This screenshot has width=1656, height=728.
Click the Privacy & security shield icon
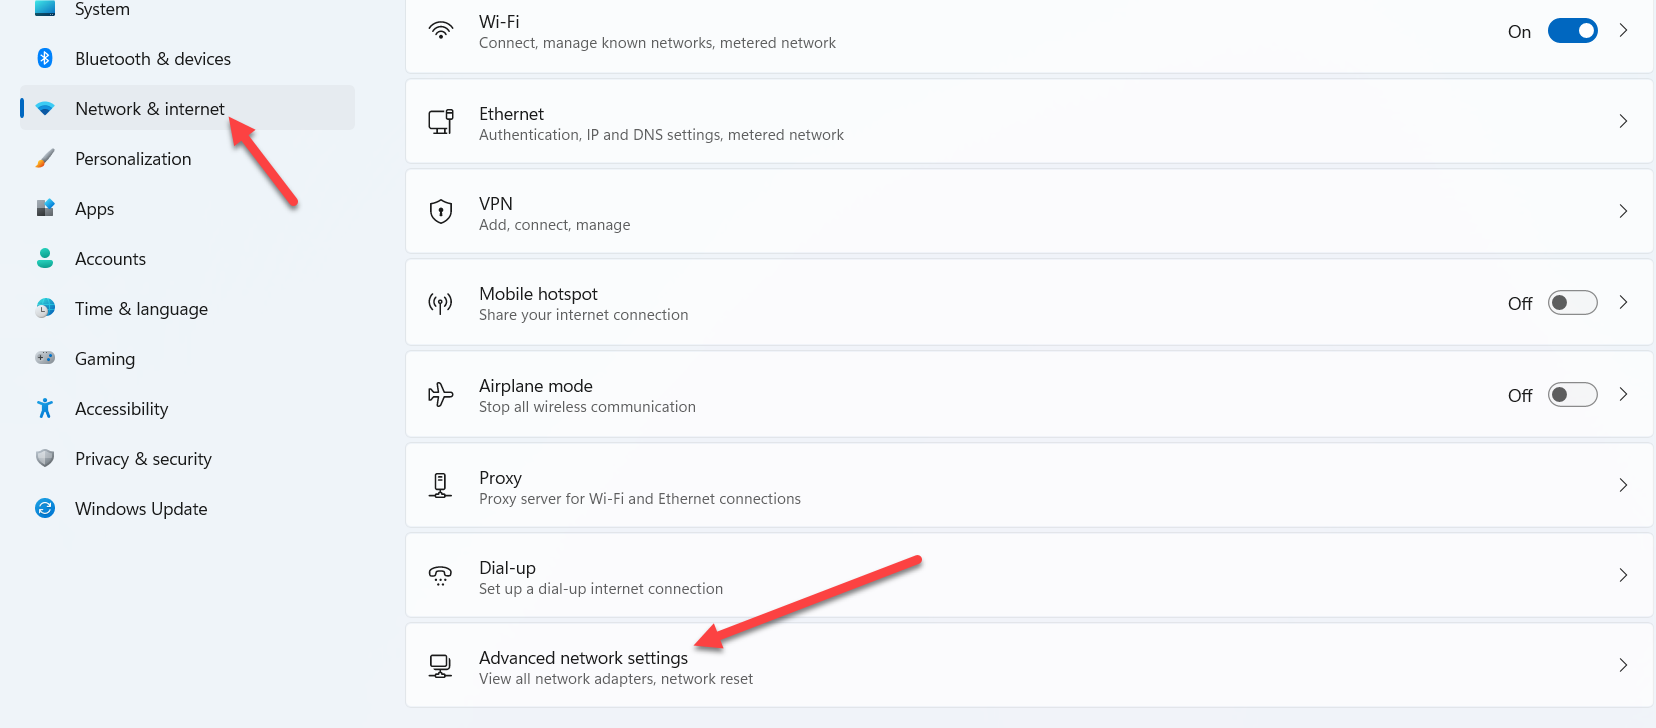pyautogui.click(x=45, y=458)
